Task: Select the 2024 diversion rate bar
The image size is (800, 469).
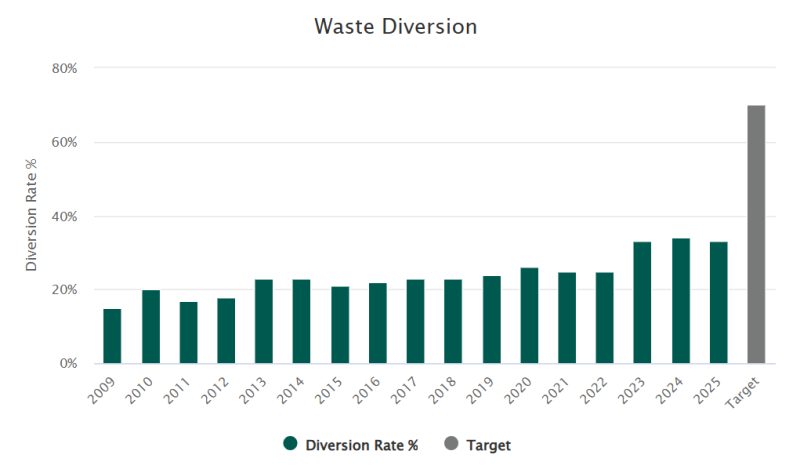Action: coord(681,301)
